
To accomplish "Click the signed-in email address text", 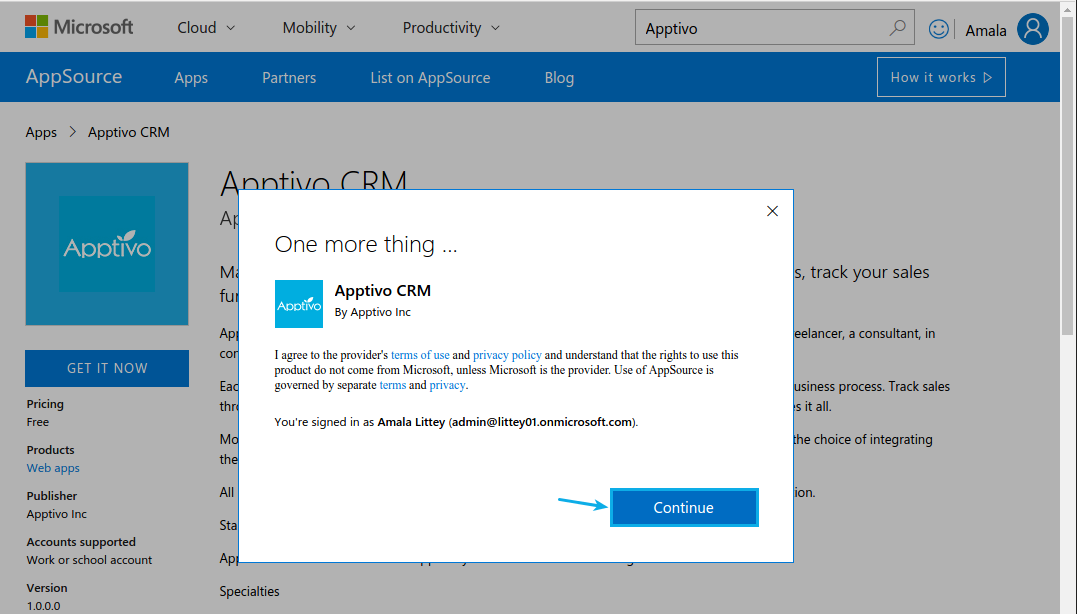I will [x=542, y=422].
